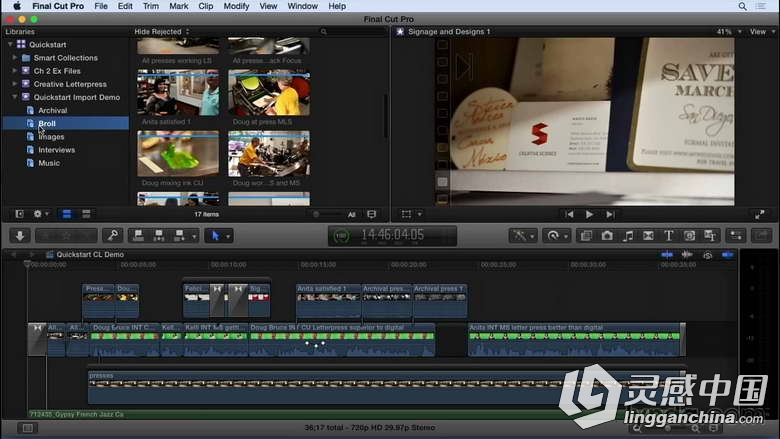
Task: Open the Hide Rejected filter dropdown
Action: [x=162, y=31]
